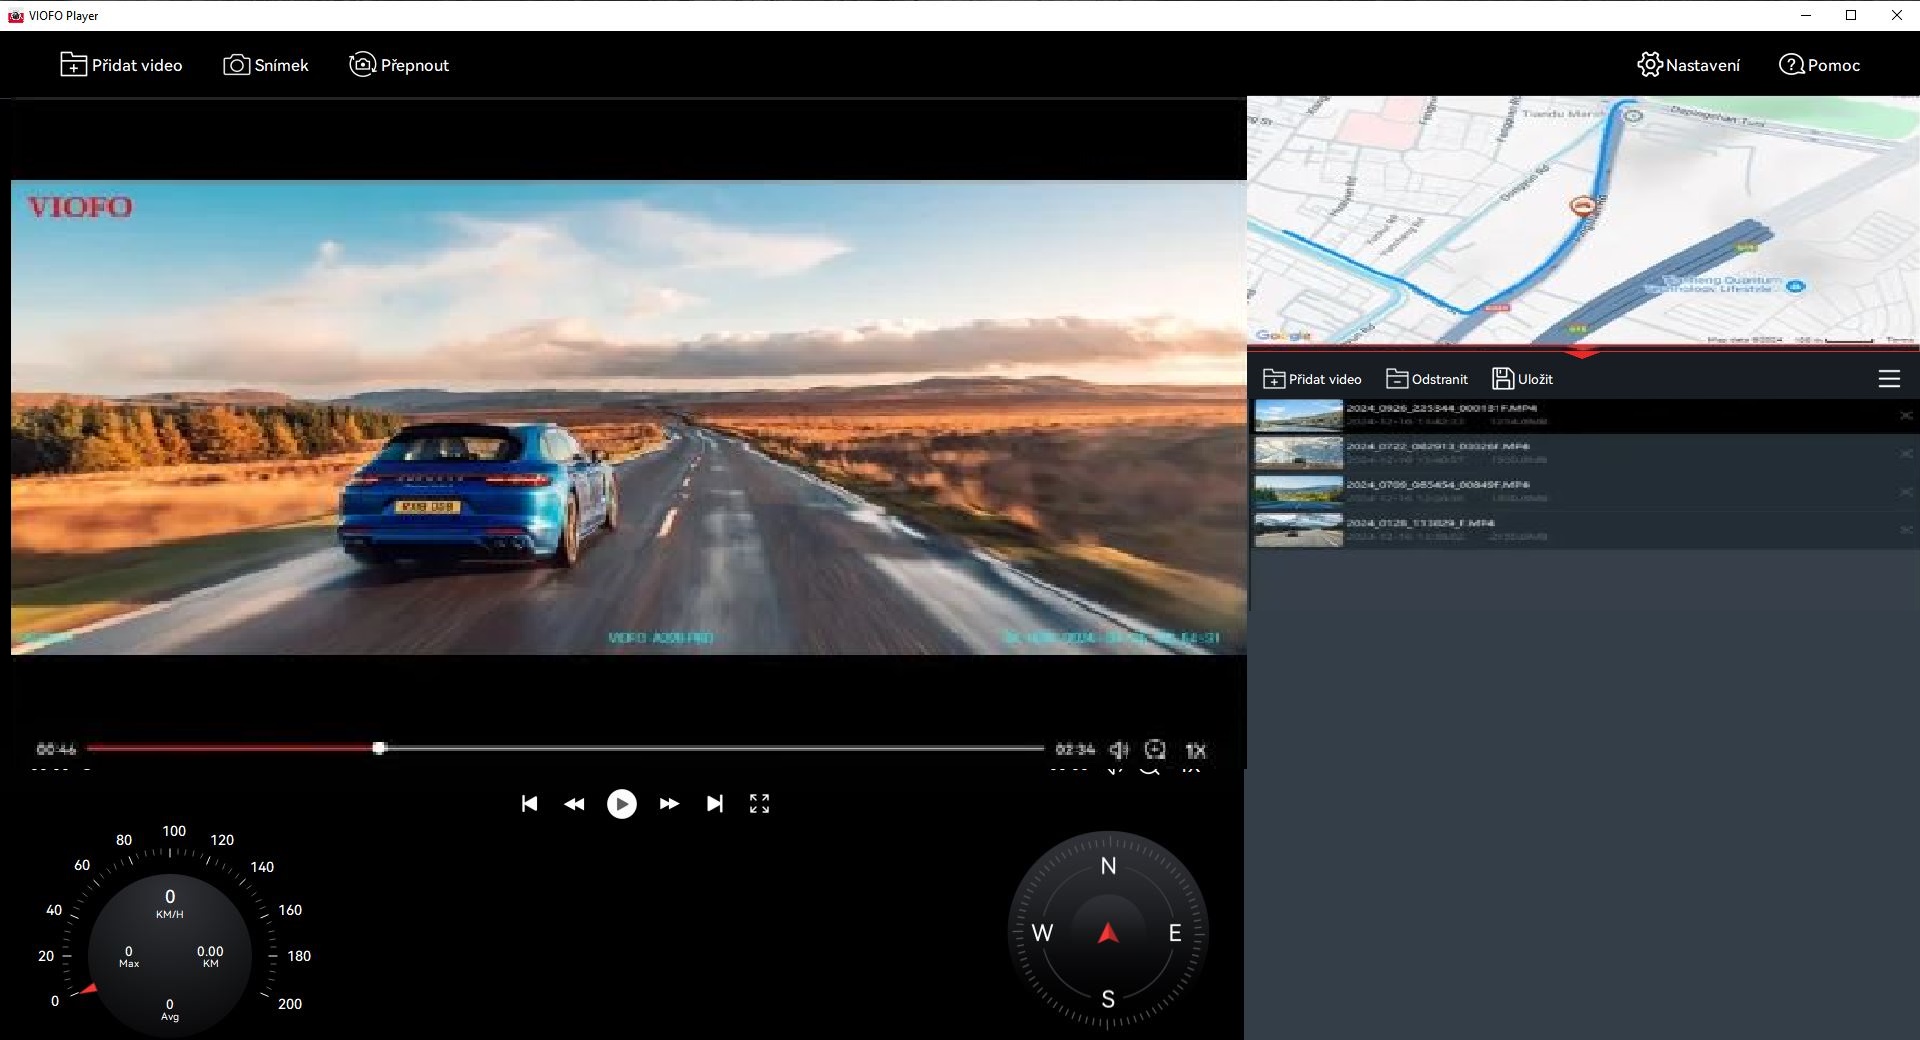This screenshot has height=1040, width=1920.
Task: Select the second video thumbnail in playlist
Action: coord(1298,454)
